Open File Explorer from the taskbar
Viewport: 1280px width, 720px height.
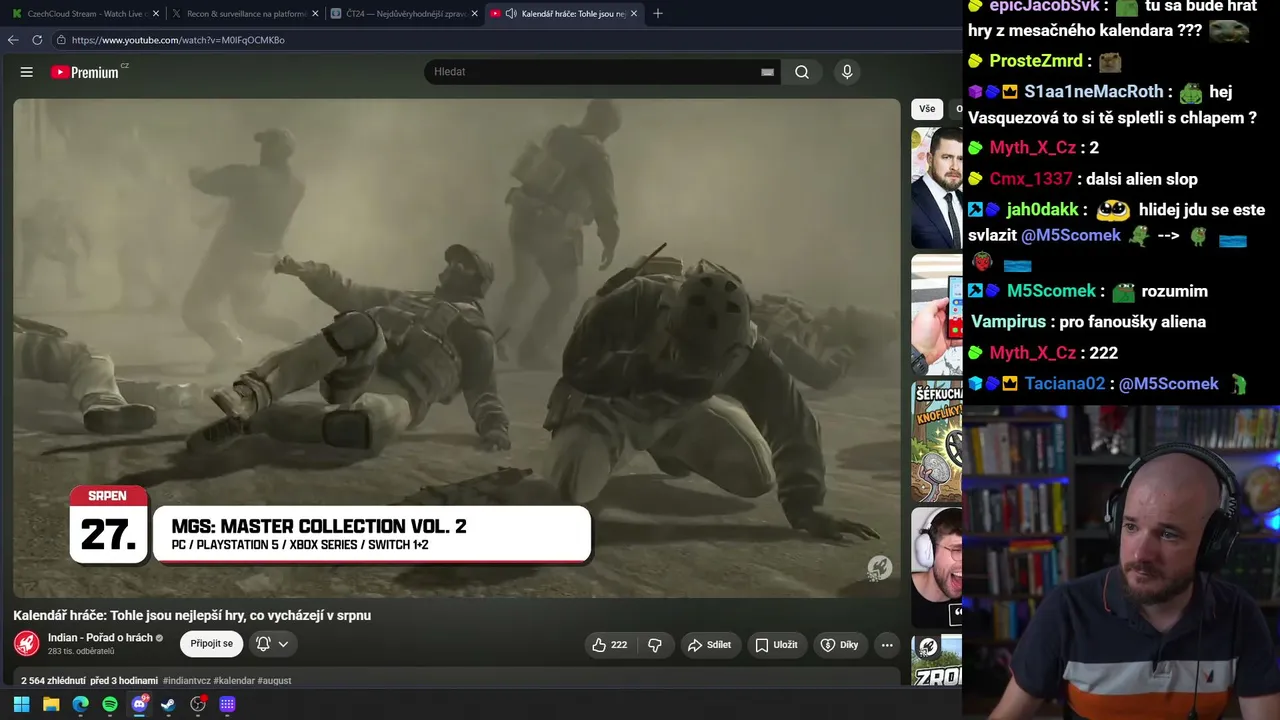(x=51, y=704)
